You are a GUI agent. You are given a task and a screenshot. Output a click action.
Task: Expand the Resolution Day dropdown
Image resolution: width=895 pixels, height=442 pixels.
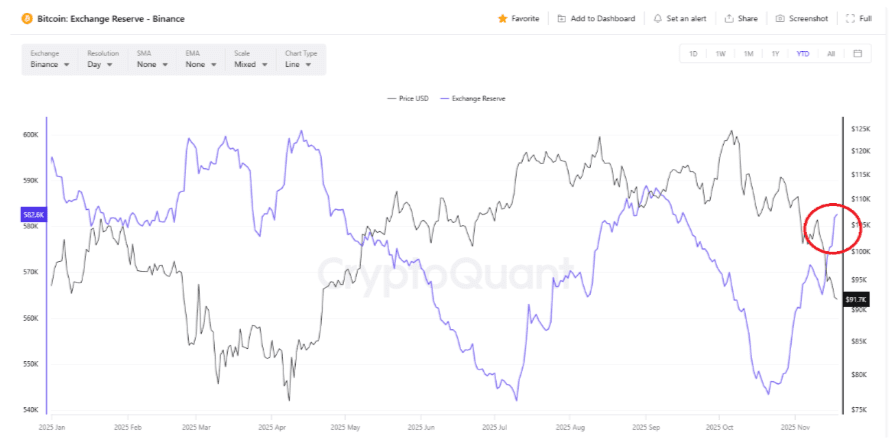(104, 64)
